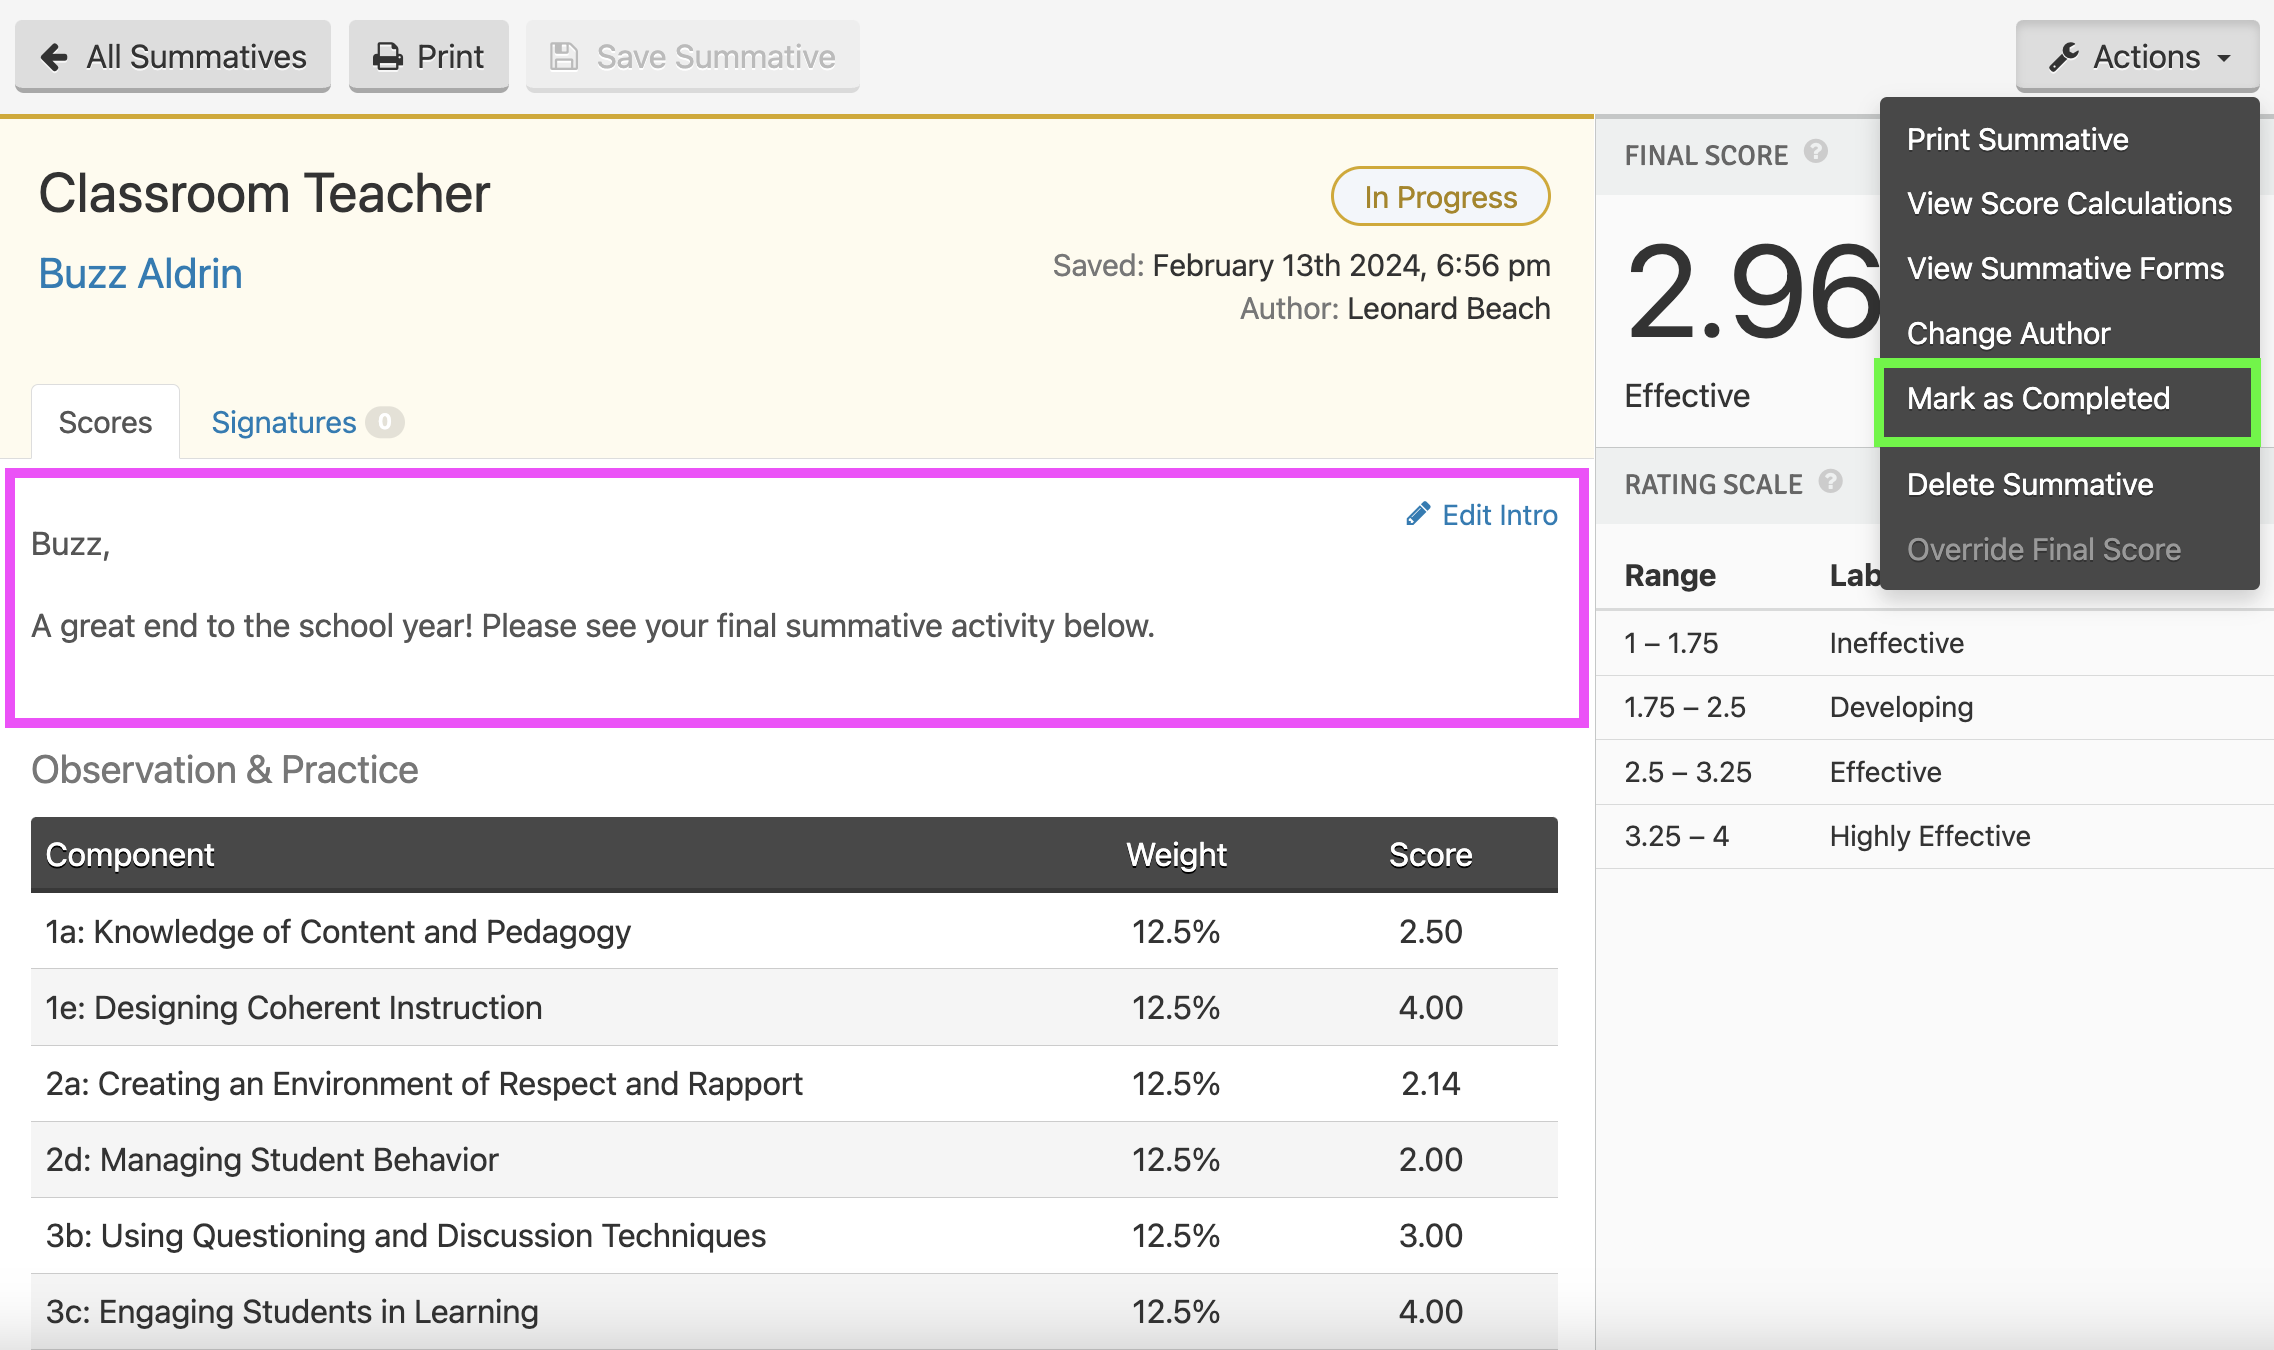Select Print Summative from the menu
This screenshot has height=1350, width=2274.
click(2017, 139)
